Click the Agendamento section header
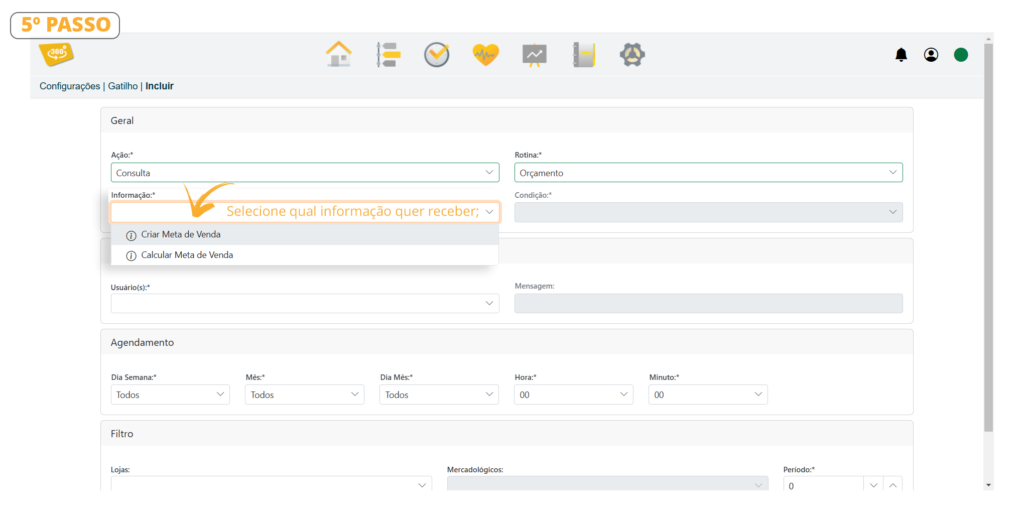1024x523 pixels. point(507,343)
